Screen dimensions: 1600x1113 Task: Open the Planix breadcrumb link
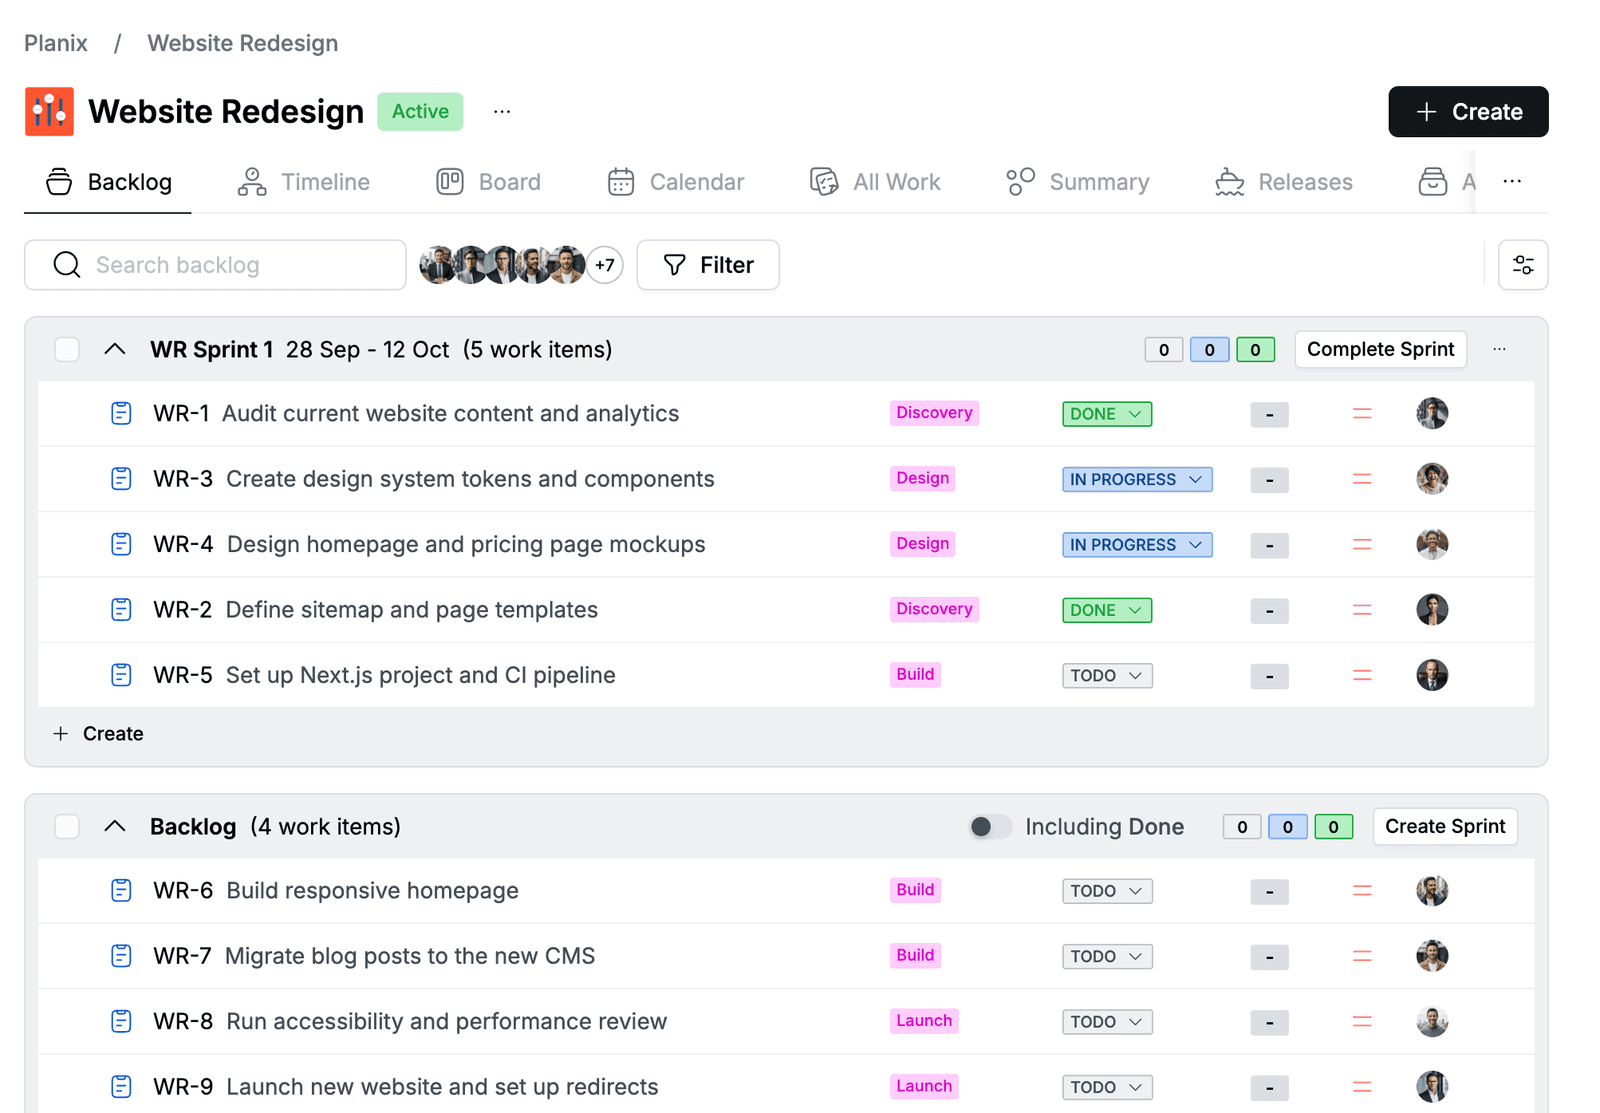(56, 43)
